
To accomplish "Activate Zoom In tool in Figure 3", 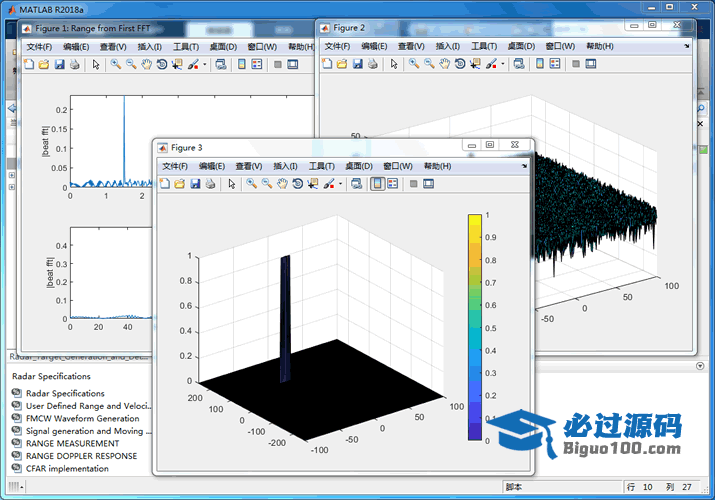I will coord(251,184).
